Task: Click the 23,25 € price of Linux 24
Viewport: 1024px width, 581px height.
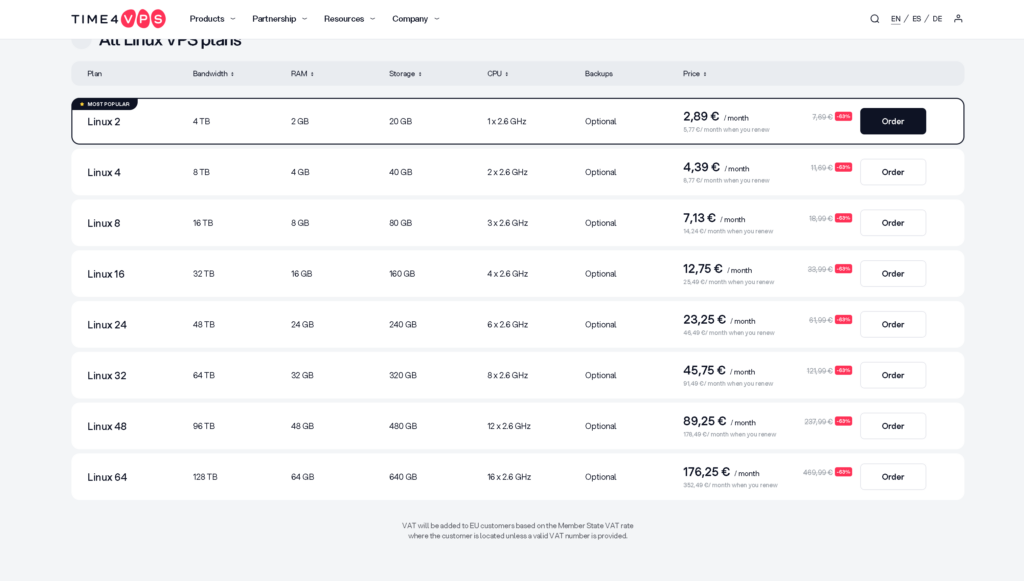Action: (705, 320)
